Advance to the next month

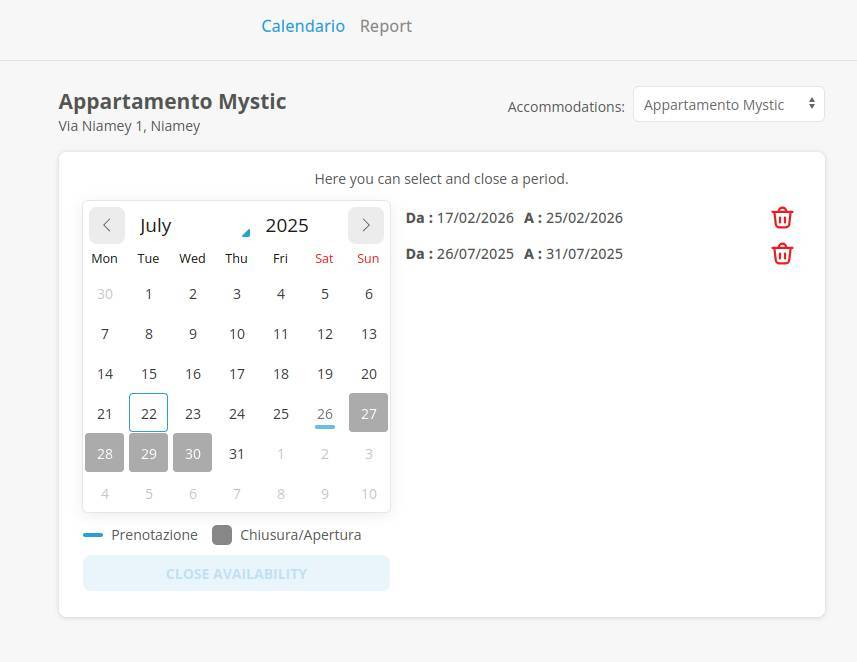pos(366,226)
